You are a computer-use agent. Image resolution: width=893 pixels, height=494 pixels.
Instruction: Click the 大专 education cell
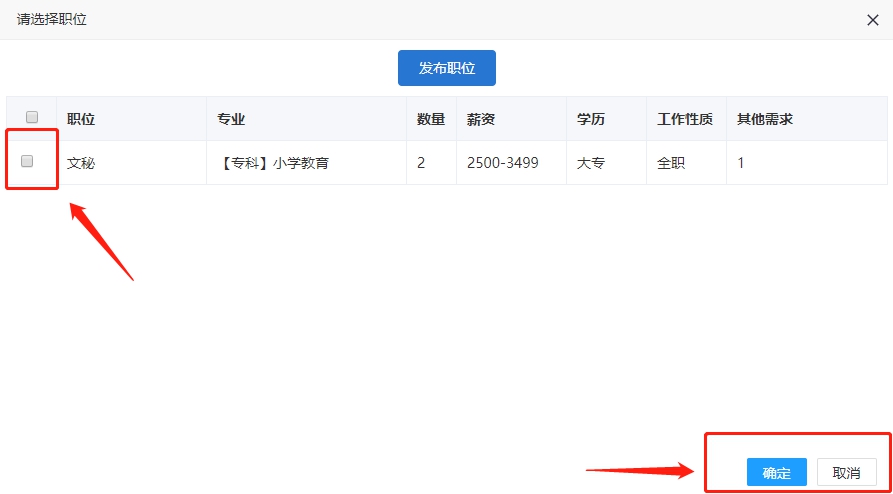590,162
